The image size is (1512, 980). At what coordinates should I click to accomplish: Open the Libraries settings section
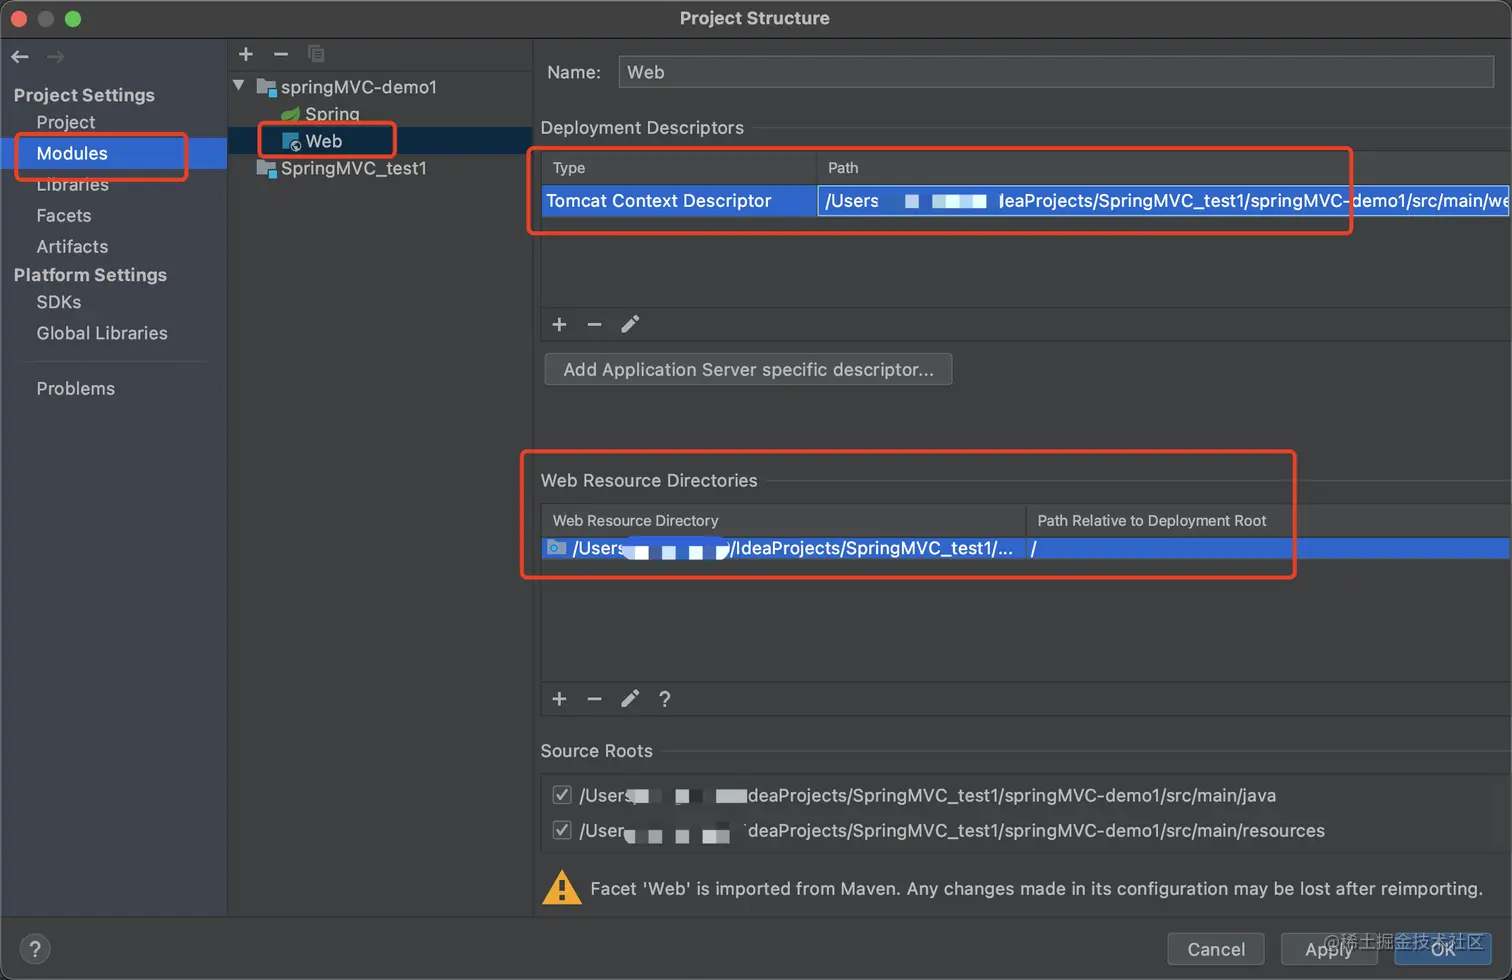click(x=73, y=185)
